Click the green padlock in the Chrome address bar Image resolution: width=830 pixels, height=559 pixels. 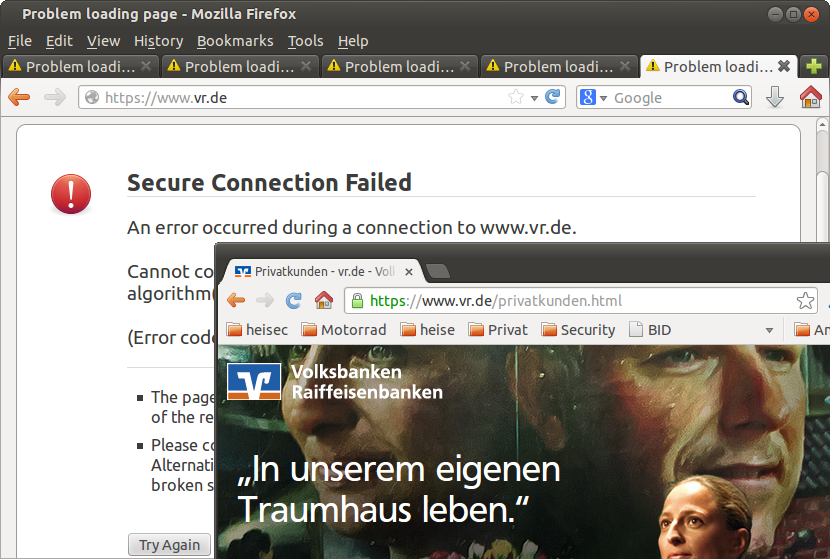click(358, 301)
